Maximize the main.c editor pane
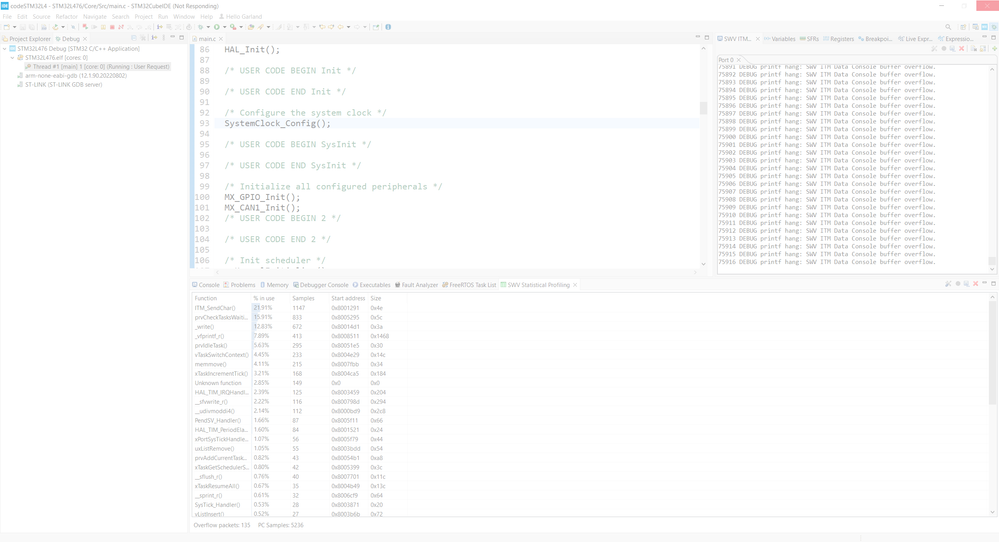Image resolution: width=999 pixels, height=542 pixels. (707, 38)
